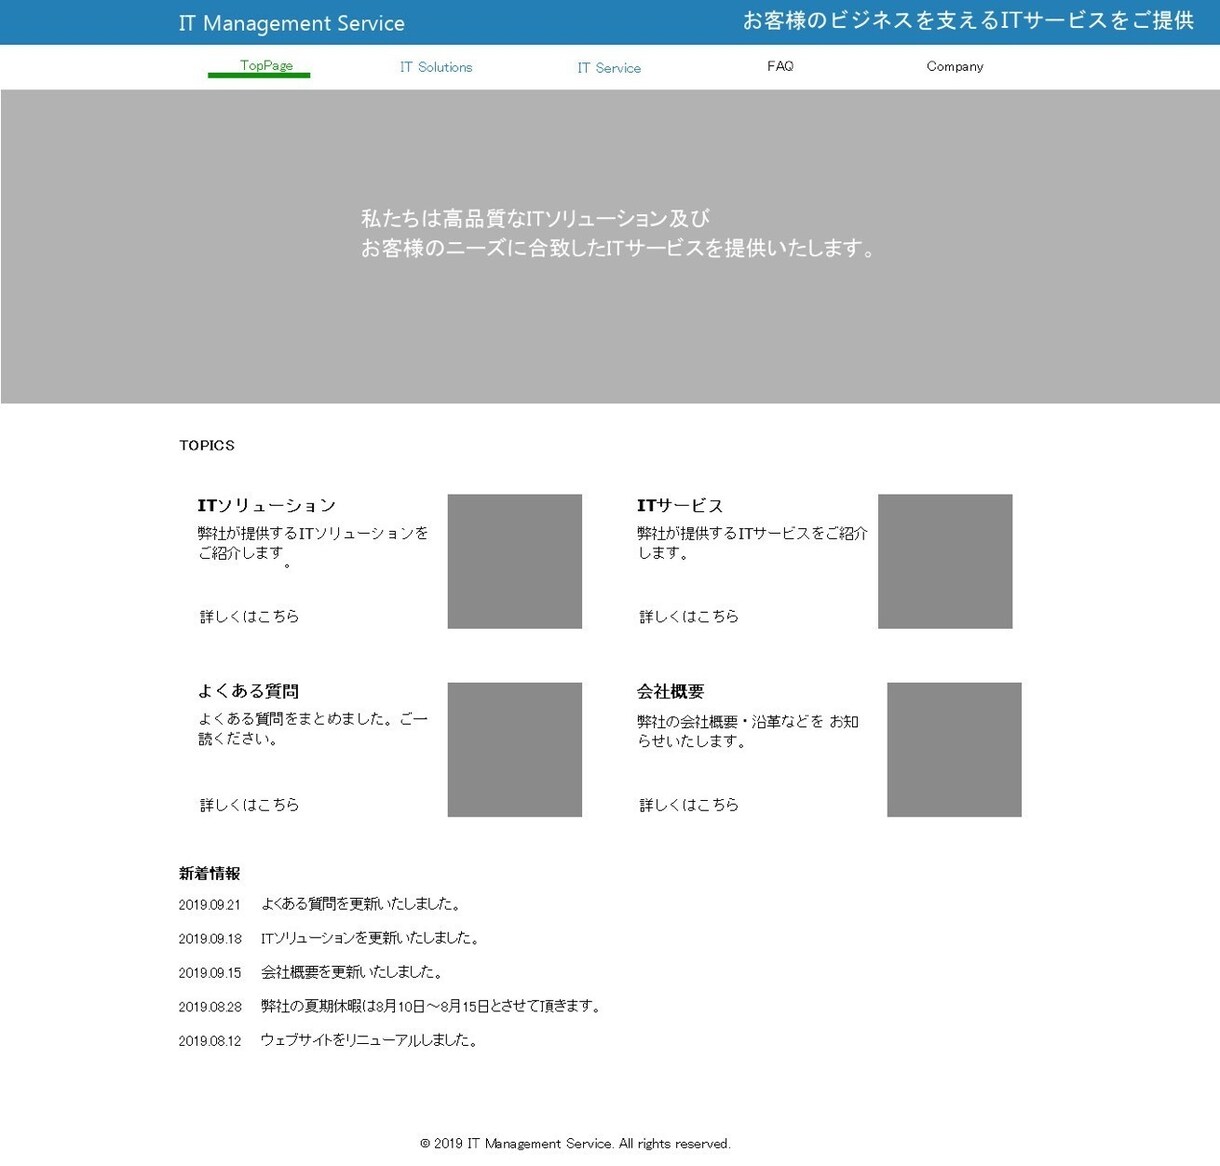Click the description 弊社の会社概要・沿革などを お知らせいたします。
This screenshot has width=1220, height=1166.
pyautogui.click(x=748, y=731)
